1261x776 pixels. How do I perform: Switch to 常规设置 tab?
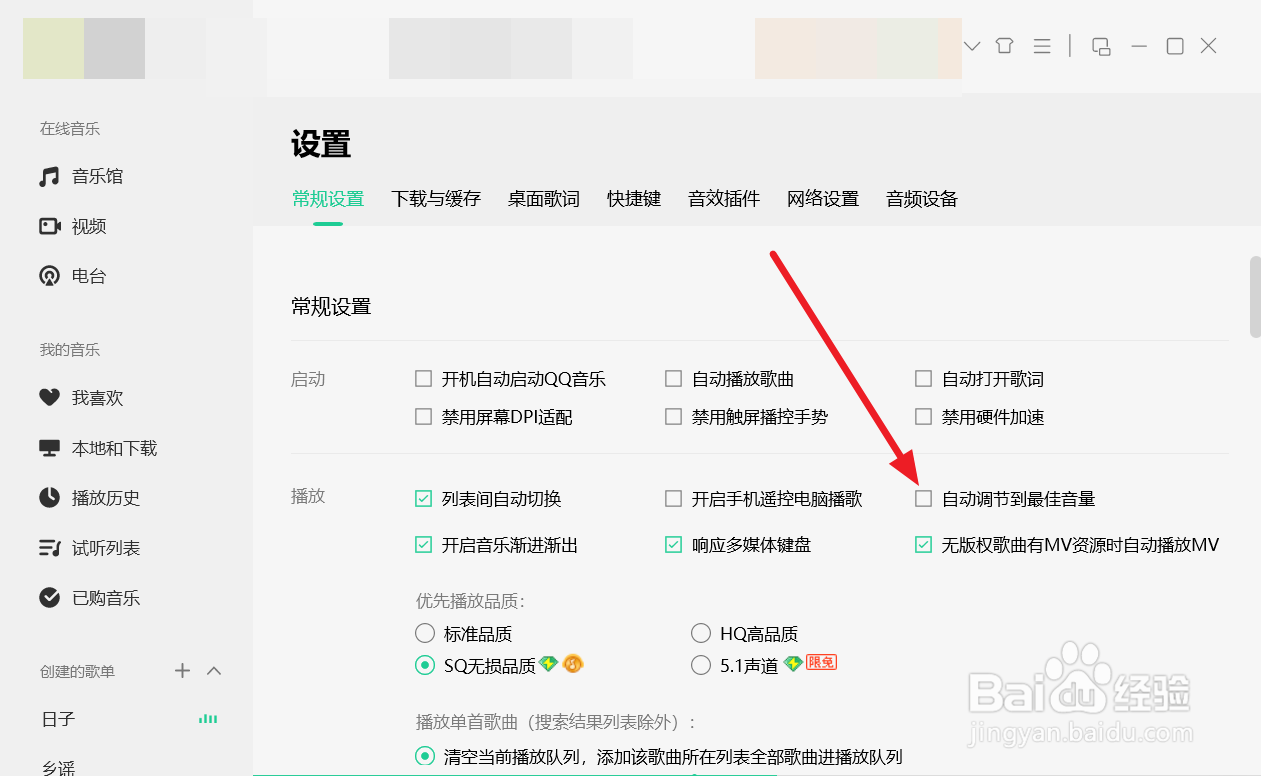(328, 199)
